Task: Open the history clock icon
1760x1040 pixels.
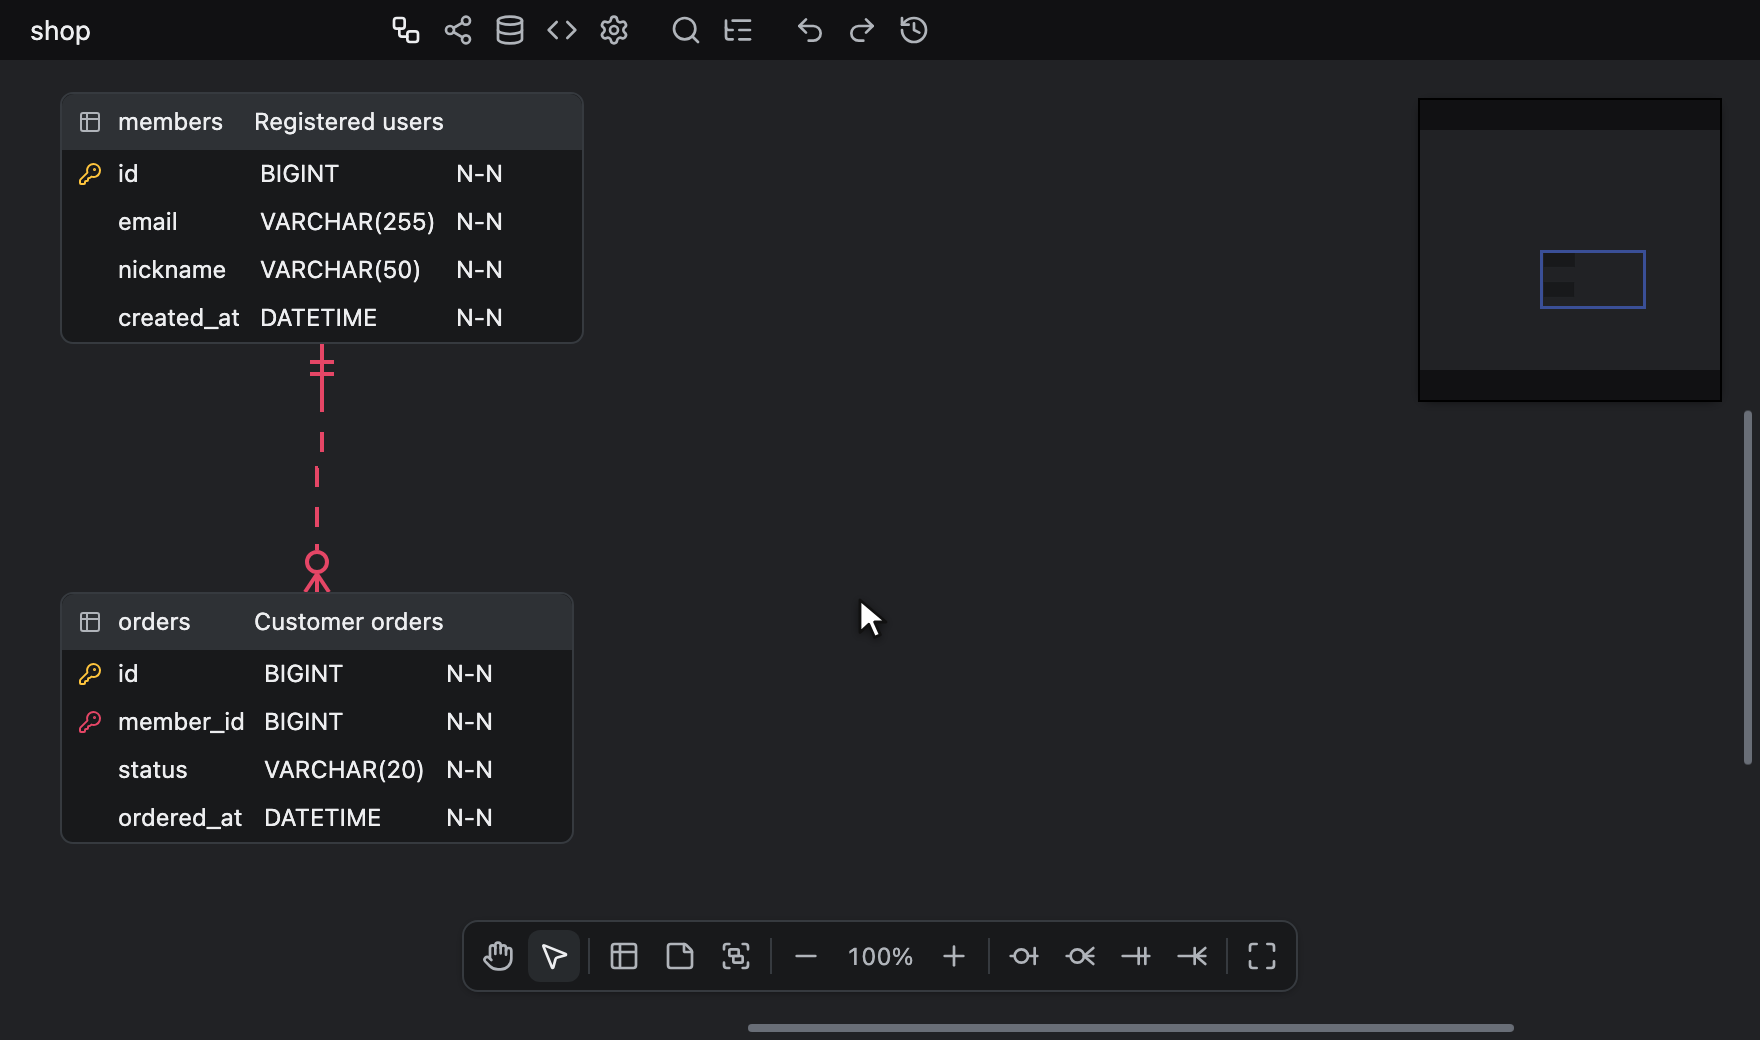Action: point(914,30)
